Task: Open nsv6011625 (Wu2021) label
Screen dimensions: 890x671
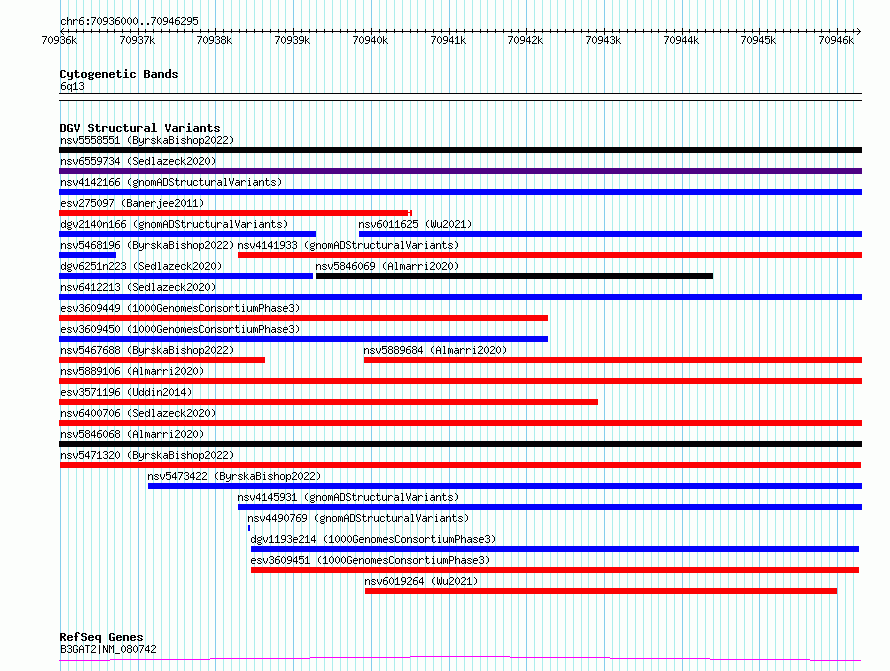Action: point(415,224)
